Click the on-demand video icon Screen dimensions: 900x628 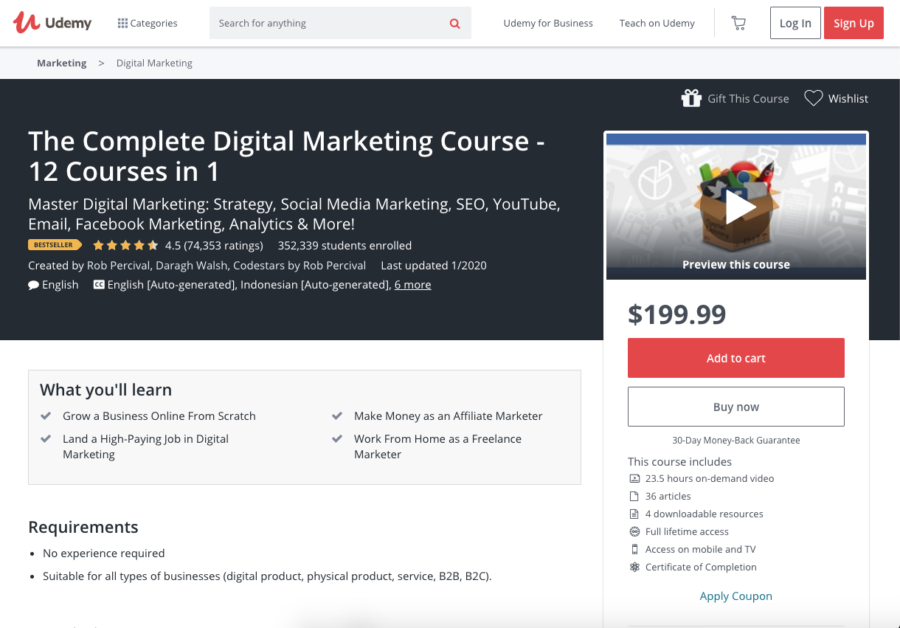point(634,478)
